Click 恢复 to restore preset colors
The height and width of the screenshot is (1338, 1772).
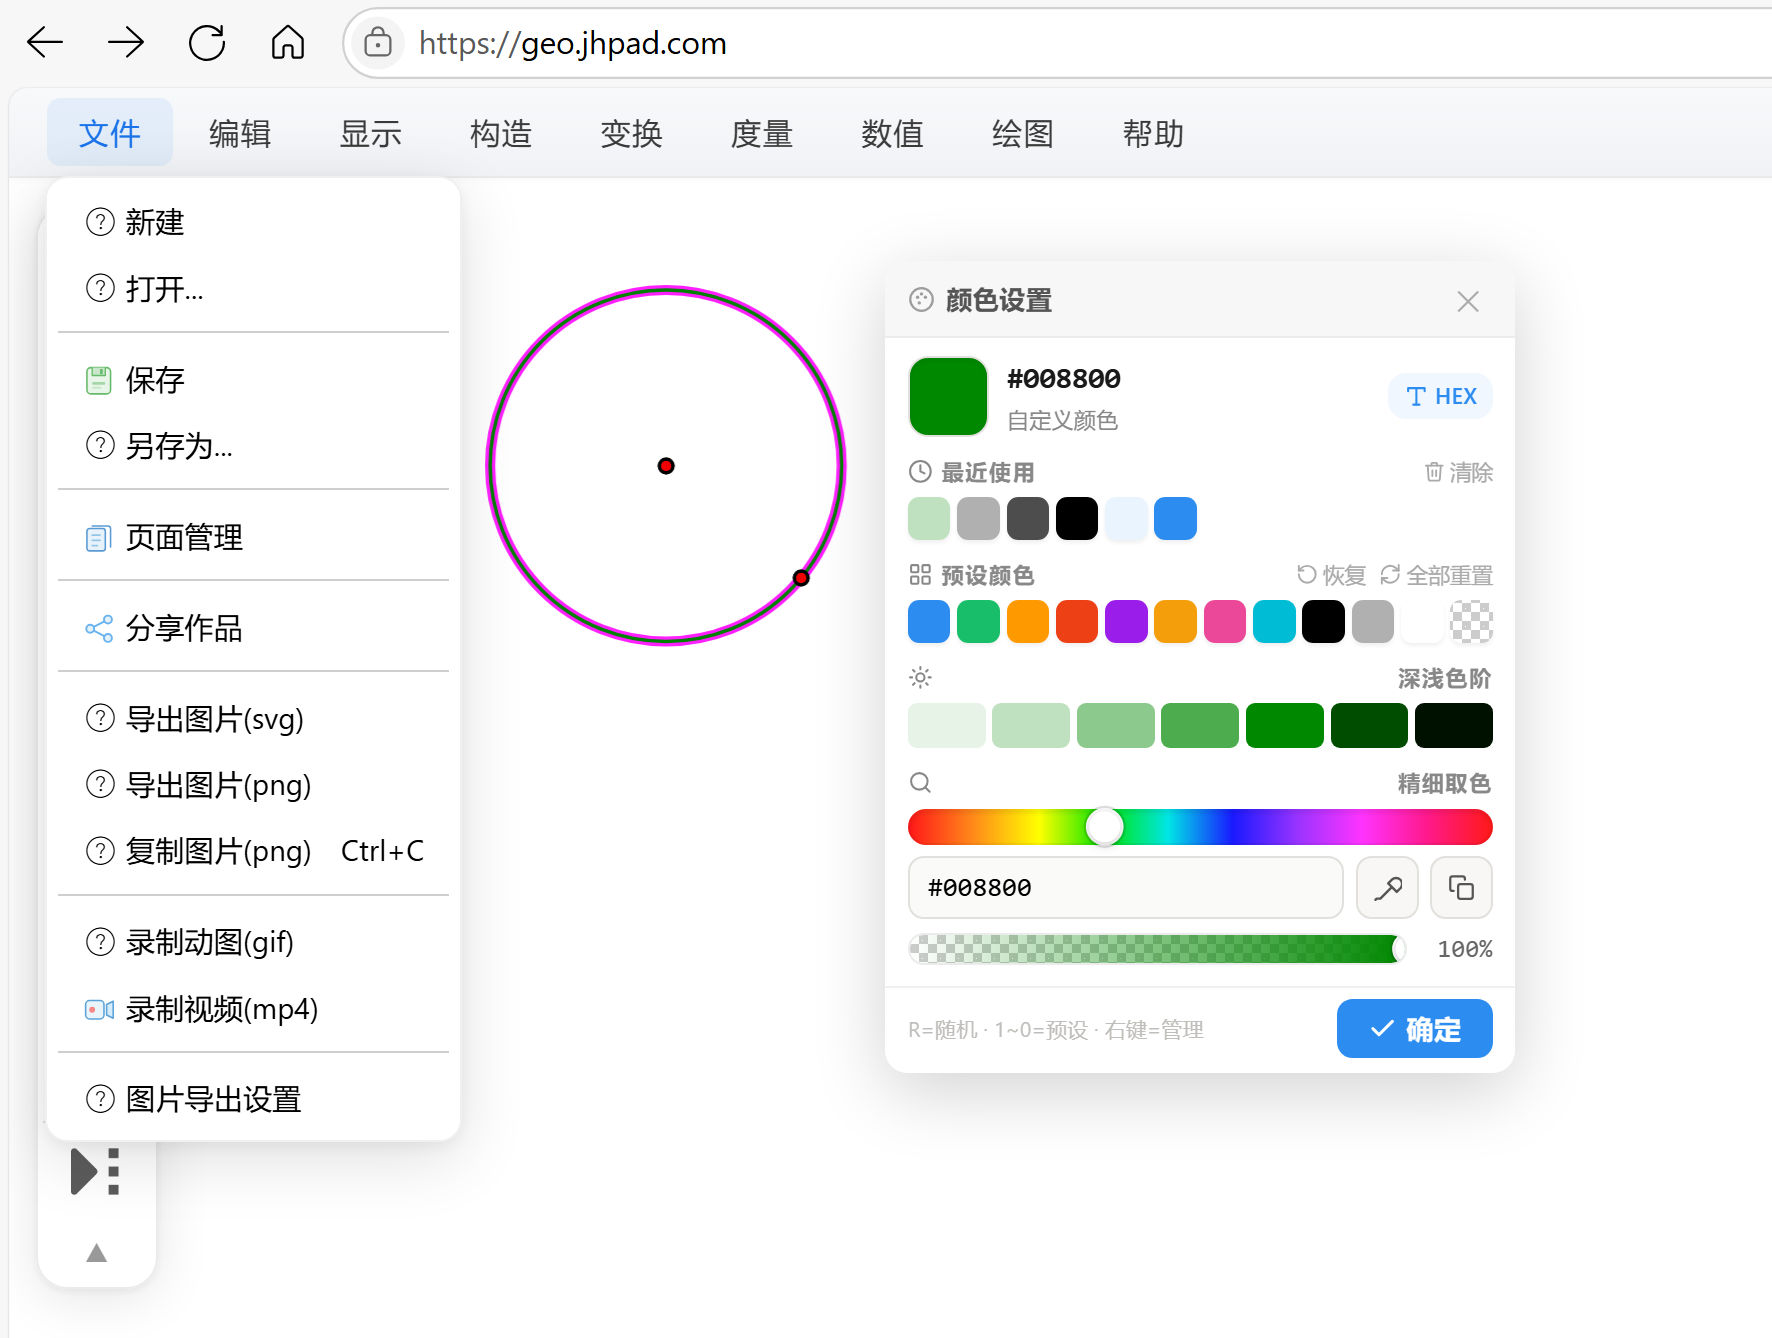tap(1331, 575)
